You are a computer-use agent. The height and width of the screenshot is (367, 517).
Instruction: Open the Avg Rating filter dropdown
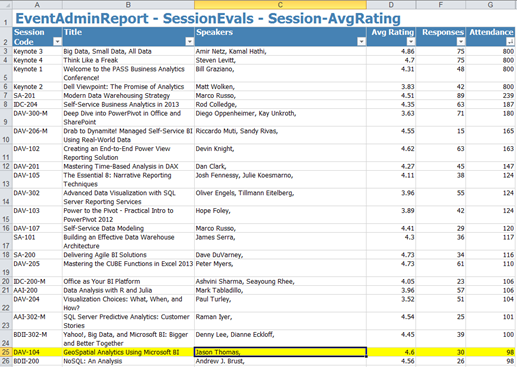(x=411, y=41)
